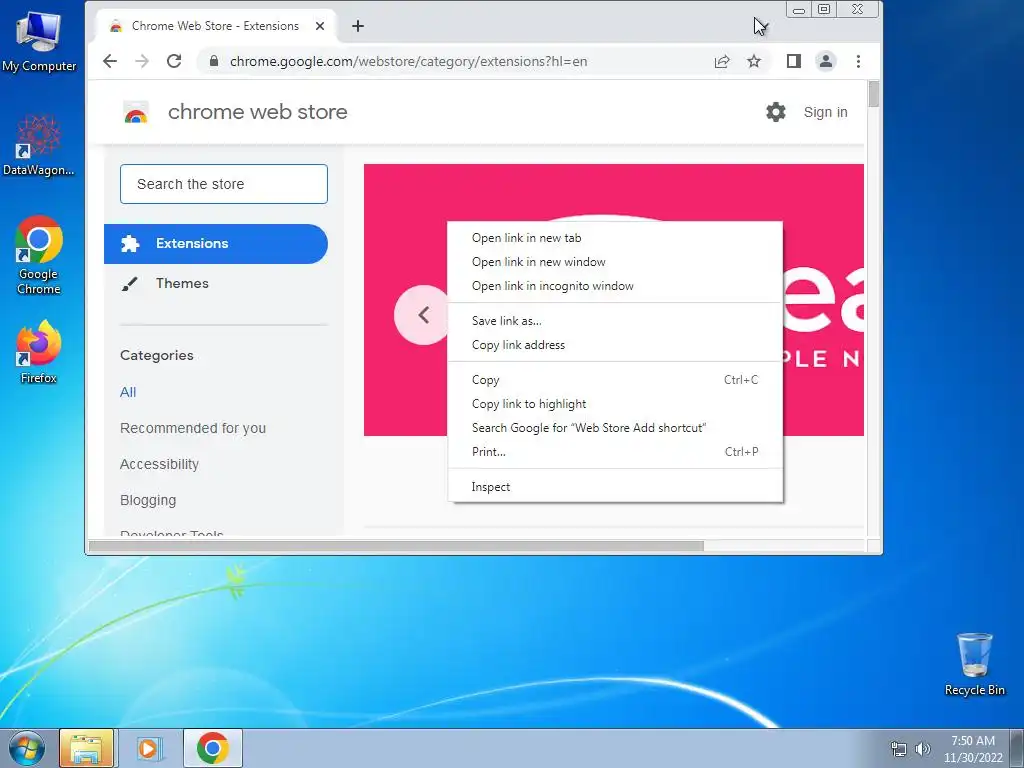The image size is (1024, 768).
Task: Bookmark this page with the star icon
Action: [x=754, y=61]
